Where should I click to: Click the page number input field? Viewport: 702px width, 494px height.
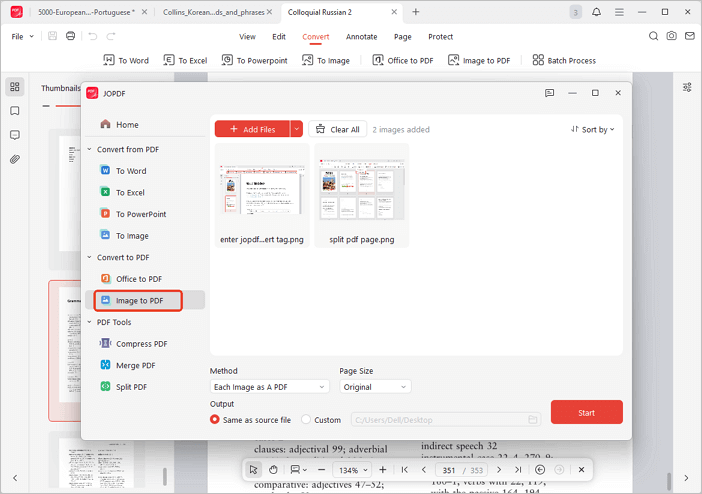point(449,470)
